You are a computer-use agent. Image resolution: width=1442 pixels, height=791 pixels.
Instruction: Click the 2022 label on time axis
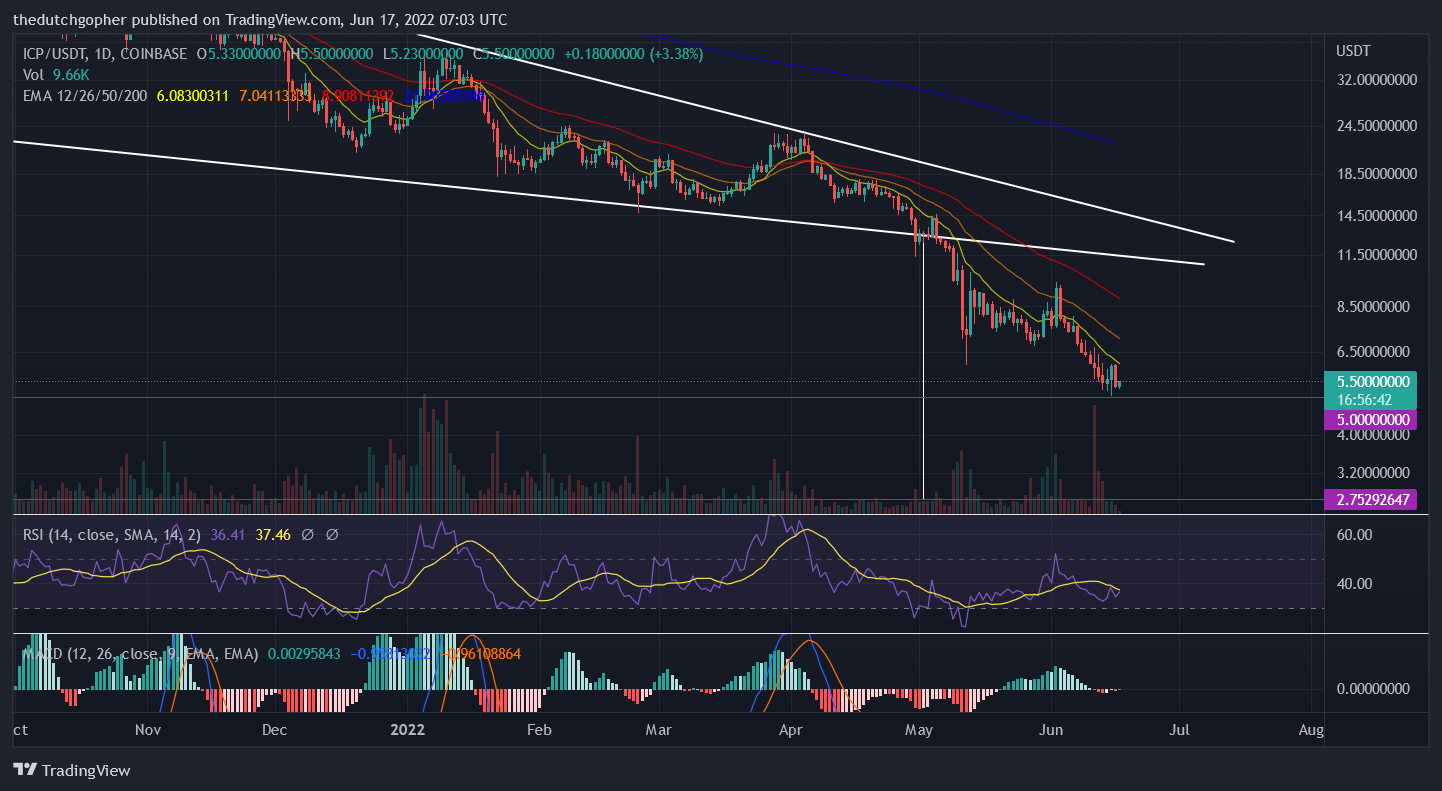point(408,731)
